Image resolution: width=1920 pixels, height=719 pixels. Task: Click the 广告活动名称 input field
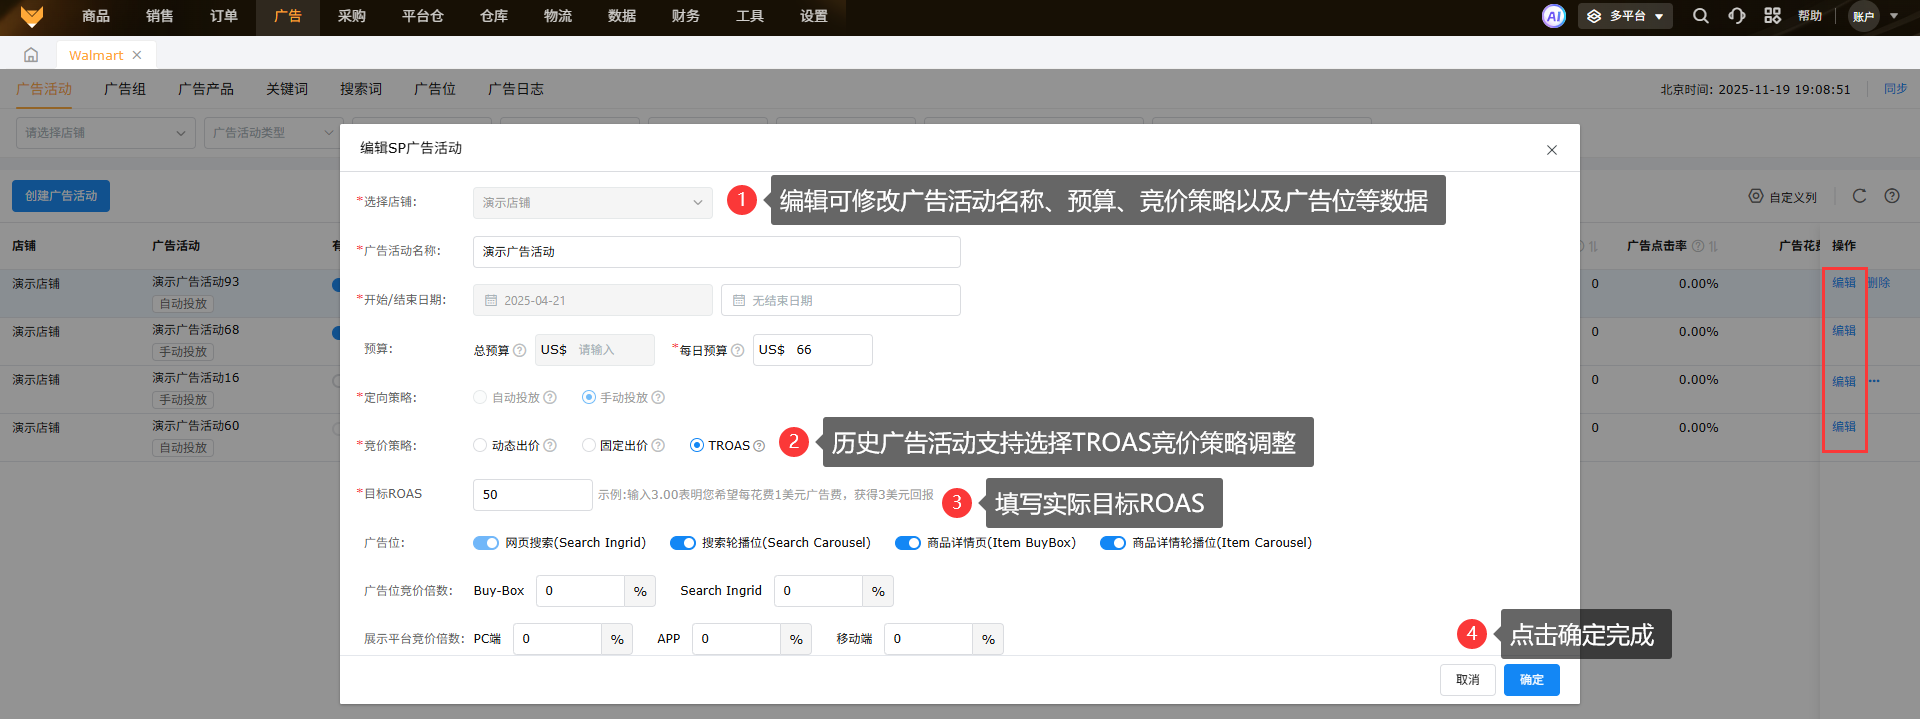coord(717,252)
